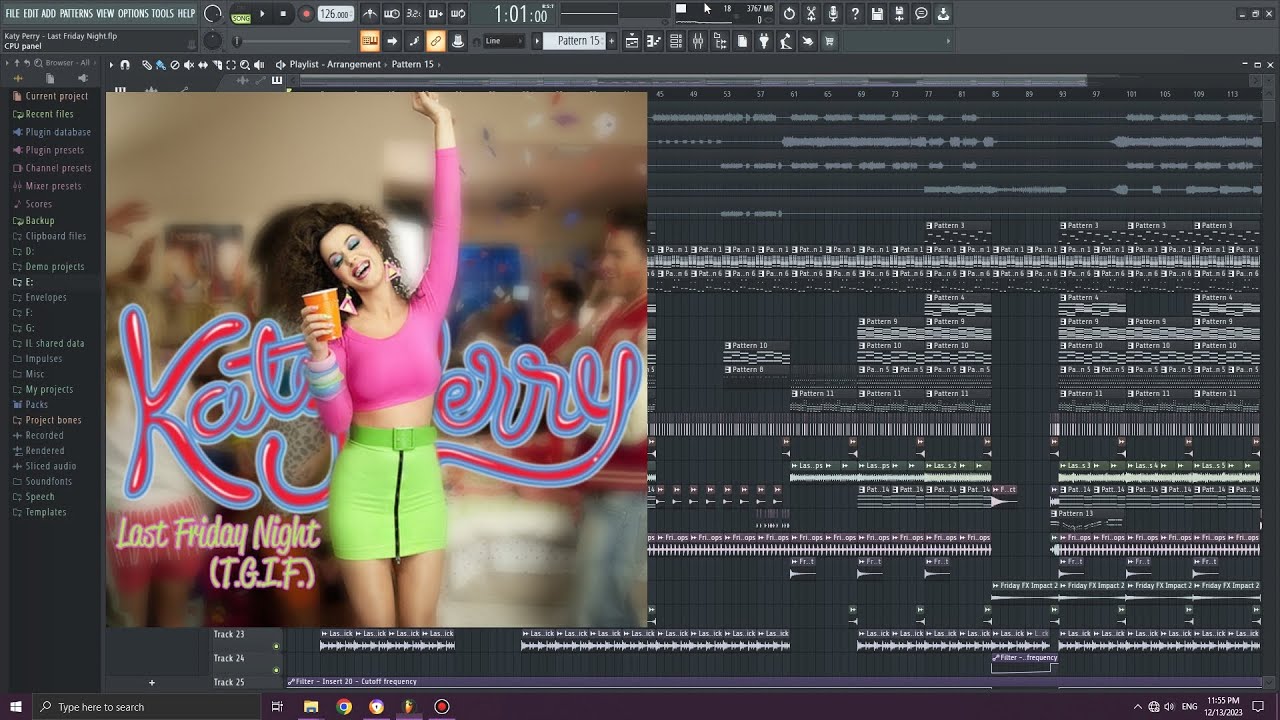
Task: Click the download content icon
Action: tap(943, 14)
